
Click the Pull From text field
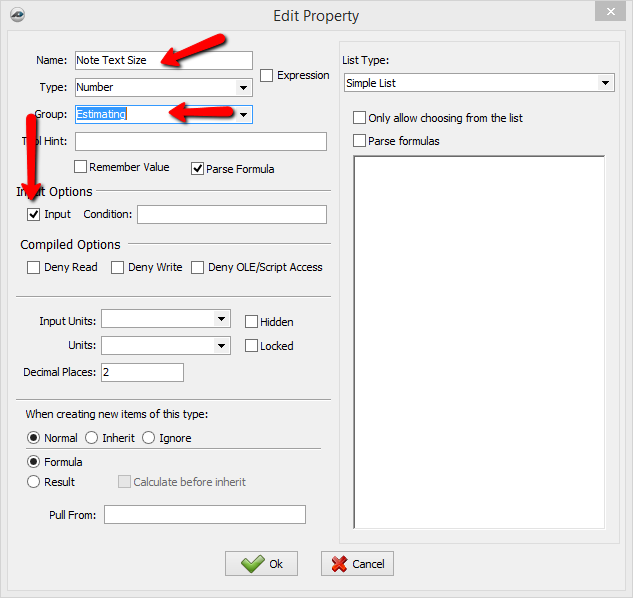(x=205, y=514)
